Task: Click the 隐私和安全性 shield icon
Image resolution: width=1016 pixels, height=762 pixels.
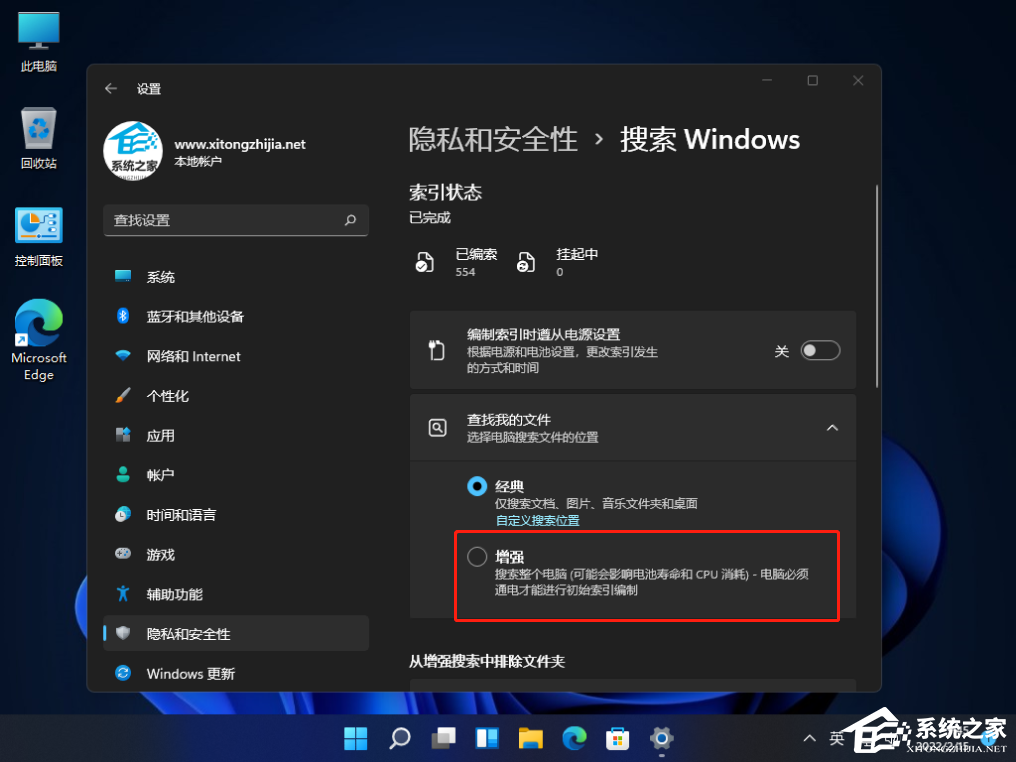Action: coord(123,633)
